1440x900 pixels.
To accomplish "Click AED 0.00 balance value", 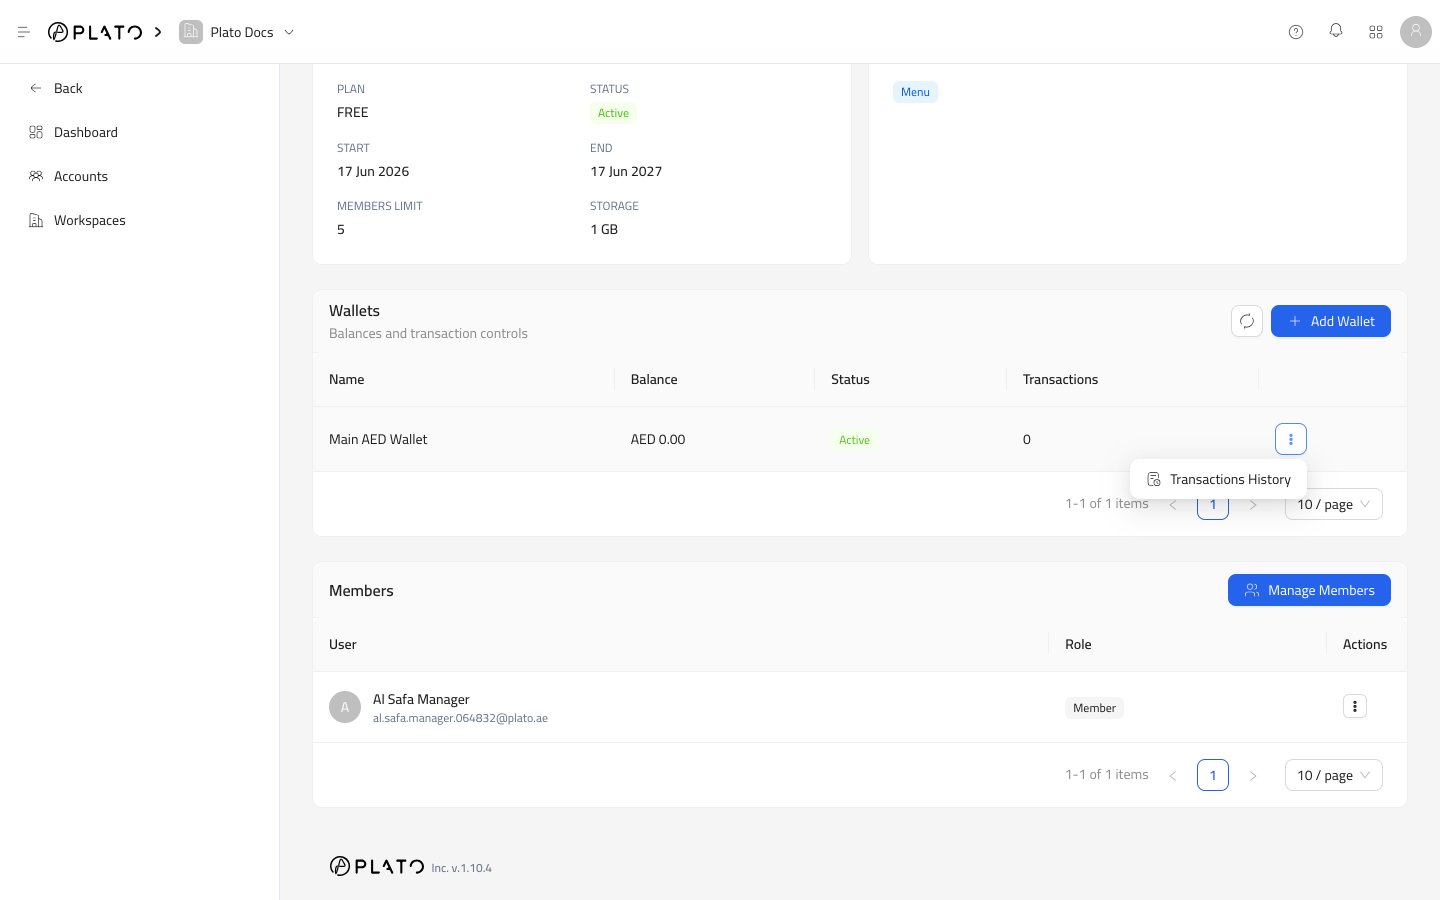I will 658,439.
